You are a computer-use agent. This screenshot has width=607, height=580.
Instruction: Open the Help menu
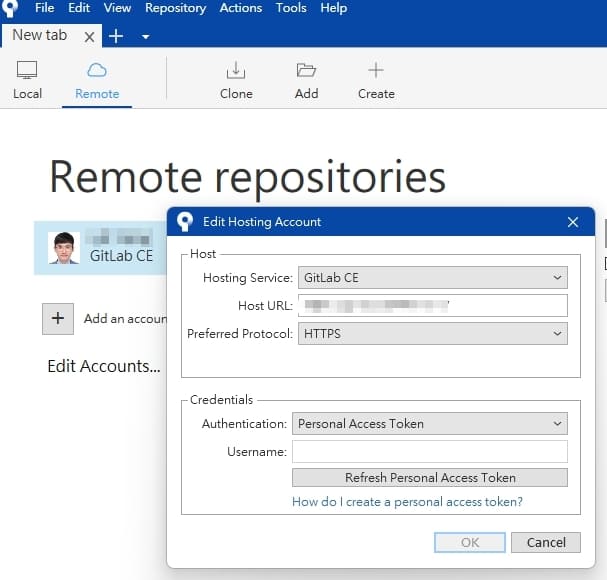point(333,8)
